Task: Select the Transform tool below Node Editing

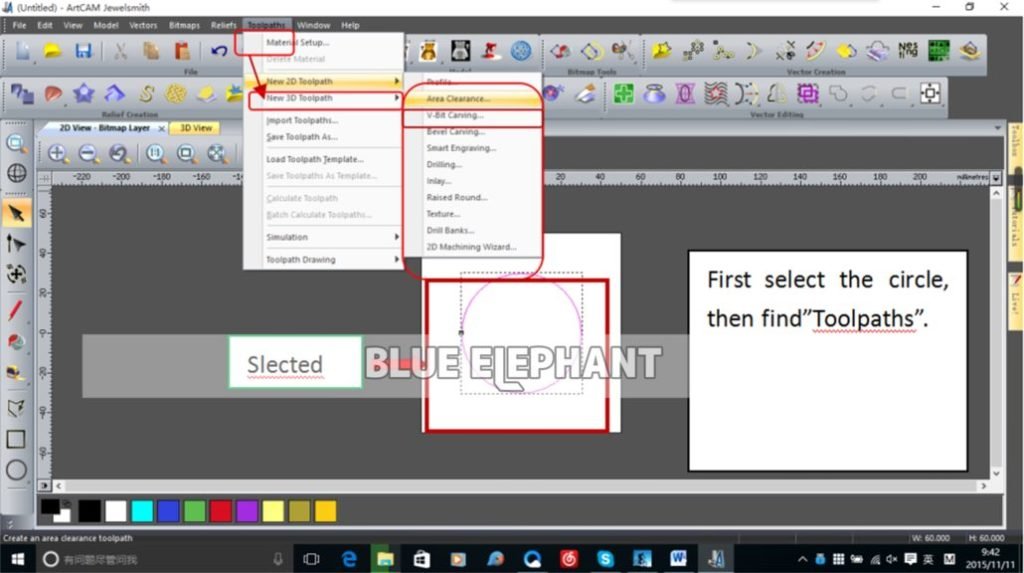Action: [16, 274]
